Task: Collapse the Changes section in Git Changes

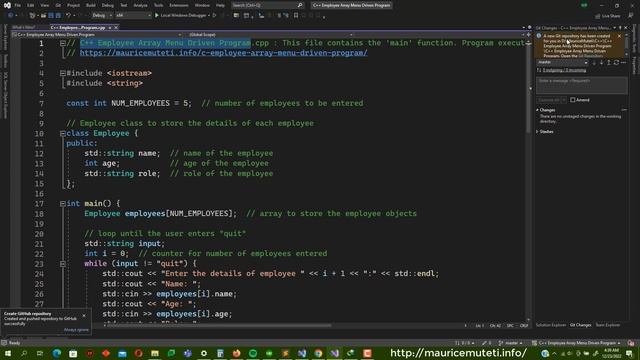Action: click(x=538, y=110)
